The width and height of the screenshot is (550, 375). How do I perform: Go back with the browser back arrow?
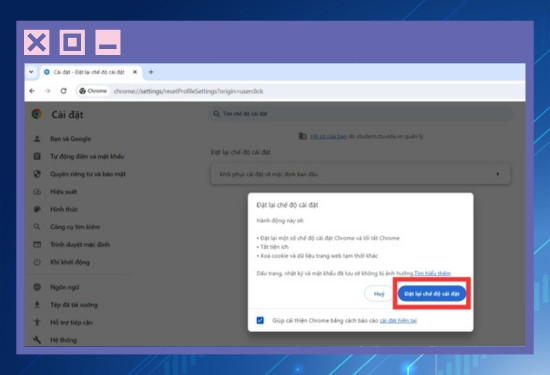32,91
